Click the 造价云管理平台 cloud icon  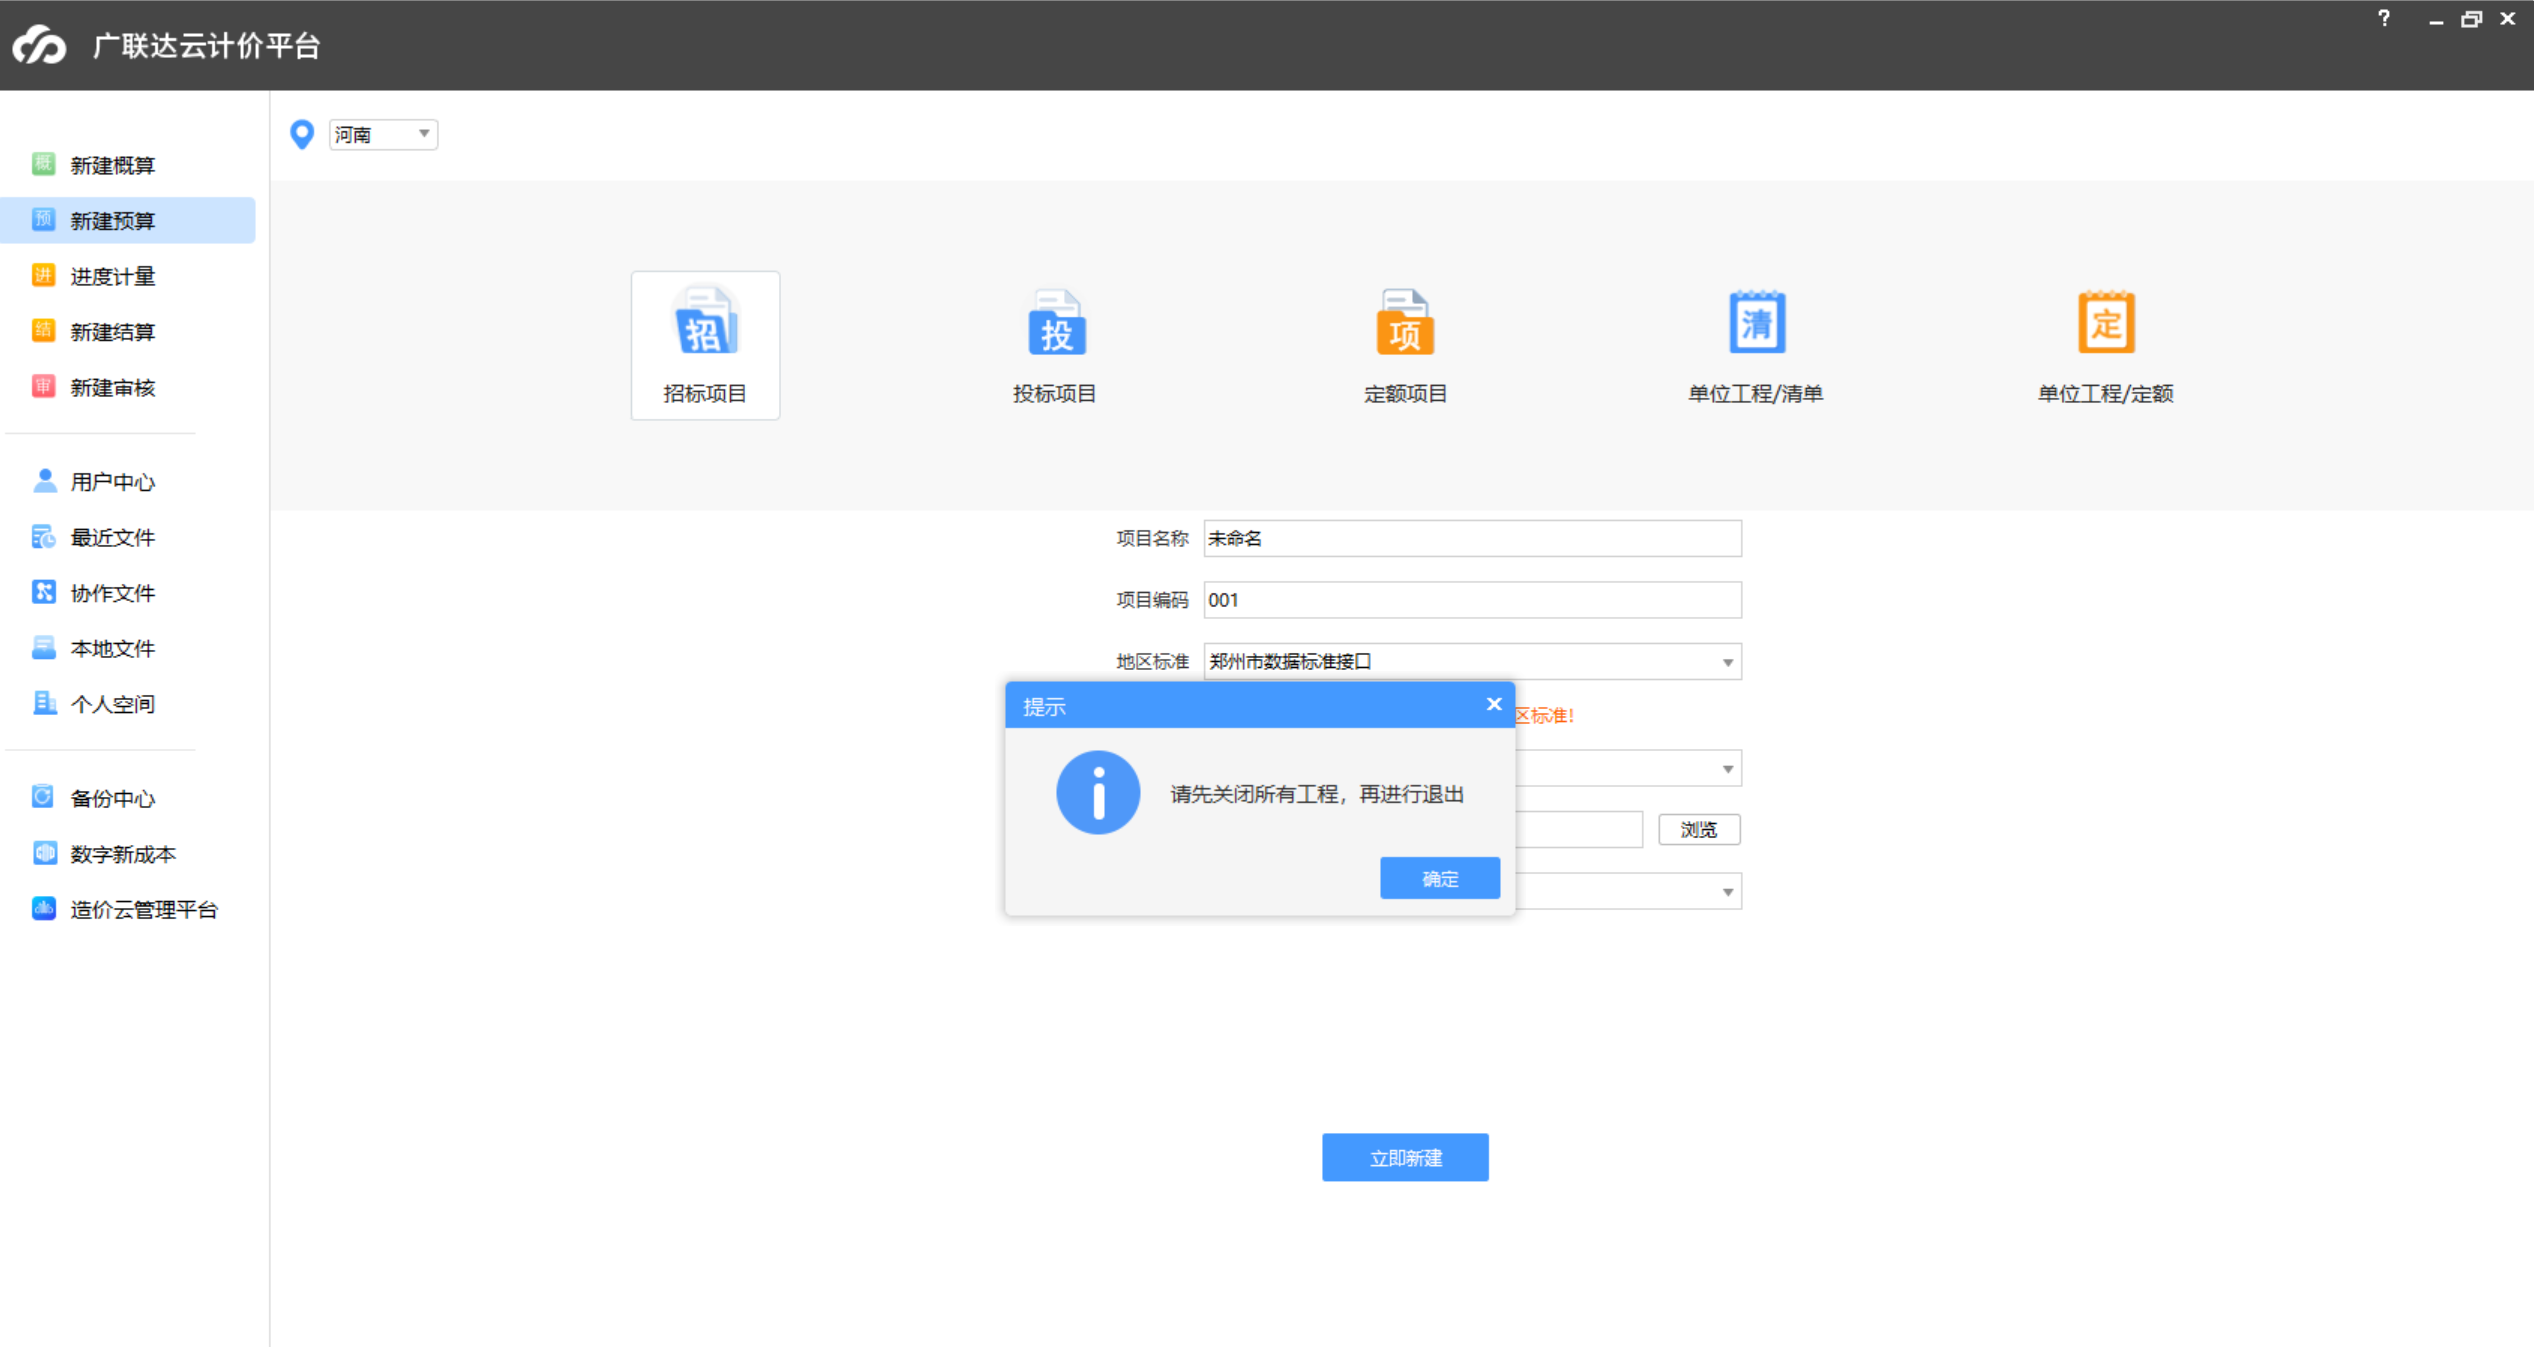coord(43,908)
